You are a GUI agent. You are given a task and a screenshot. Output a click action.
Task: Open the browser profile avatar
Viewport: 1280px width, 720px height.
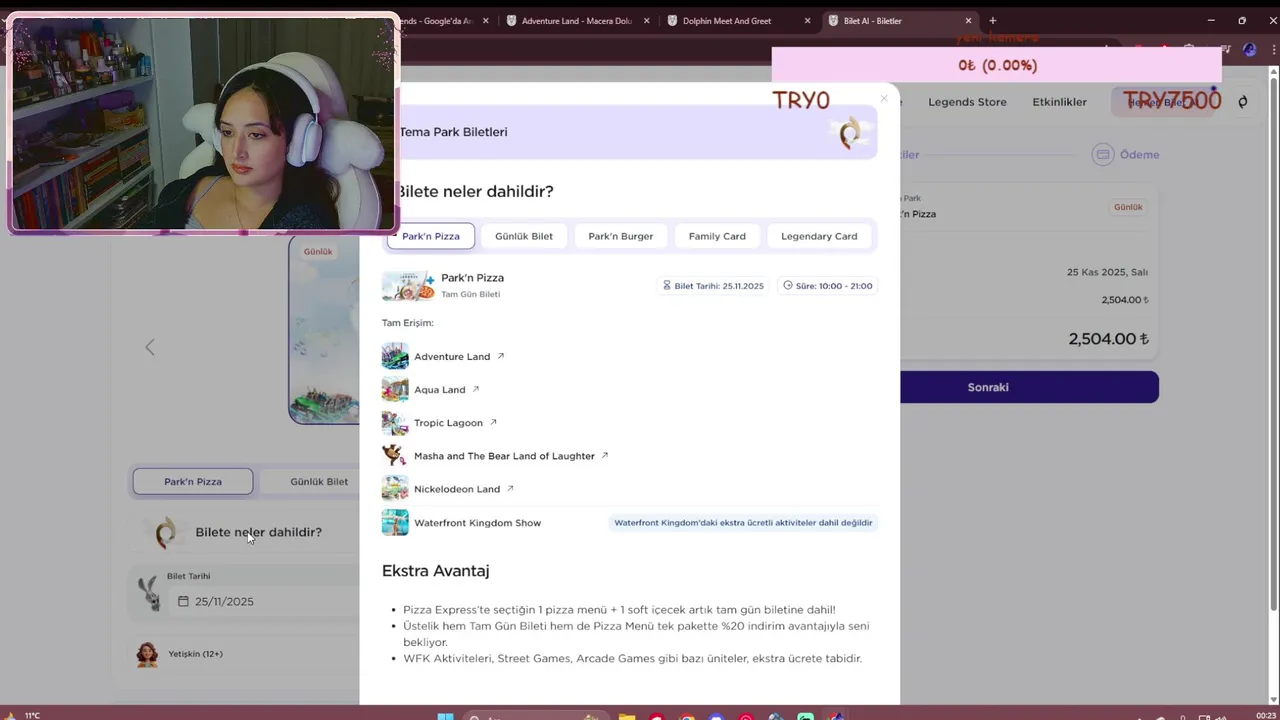coord(1249,49)
